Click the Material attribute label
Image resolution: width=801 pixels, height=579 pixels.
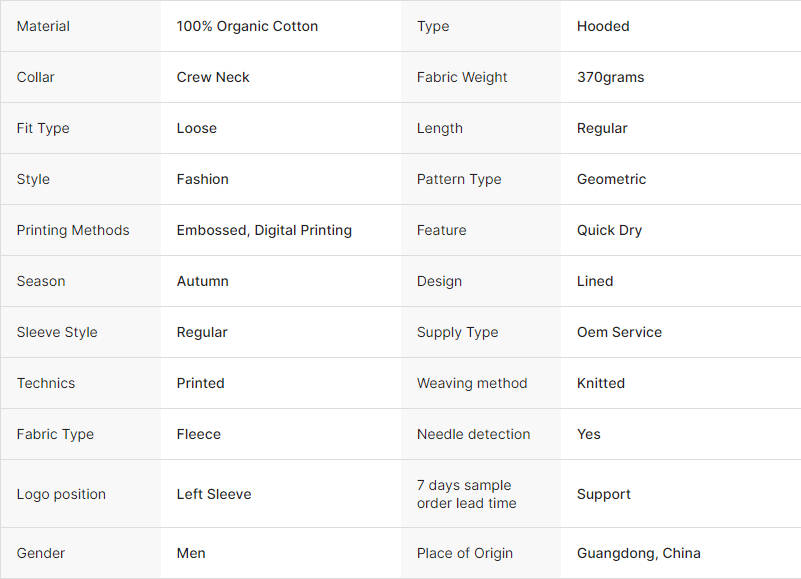43,26
